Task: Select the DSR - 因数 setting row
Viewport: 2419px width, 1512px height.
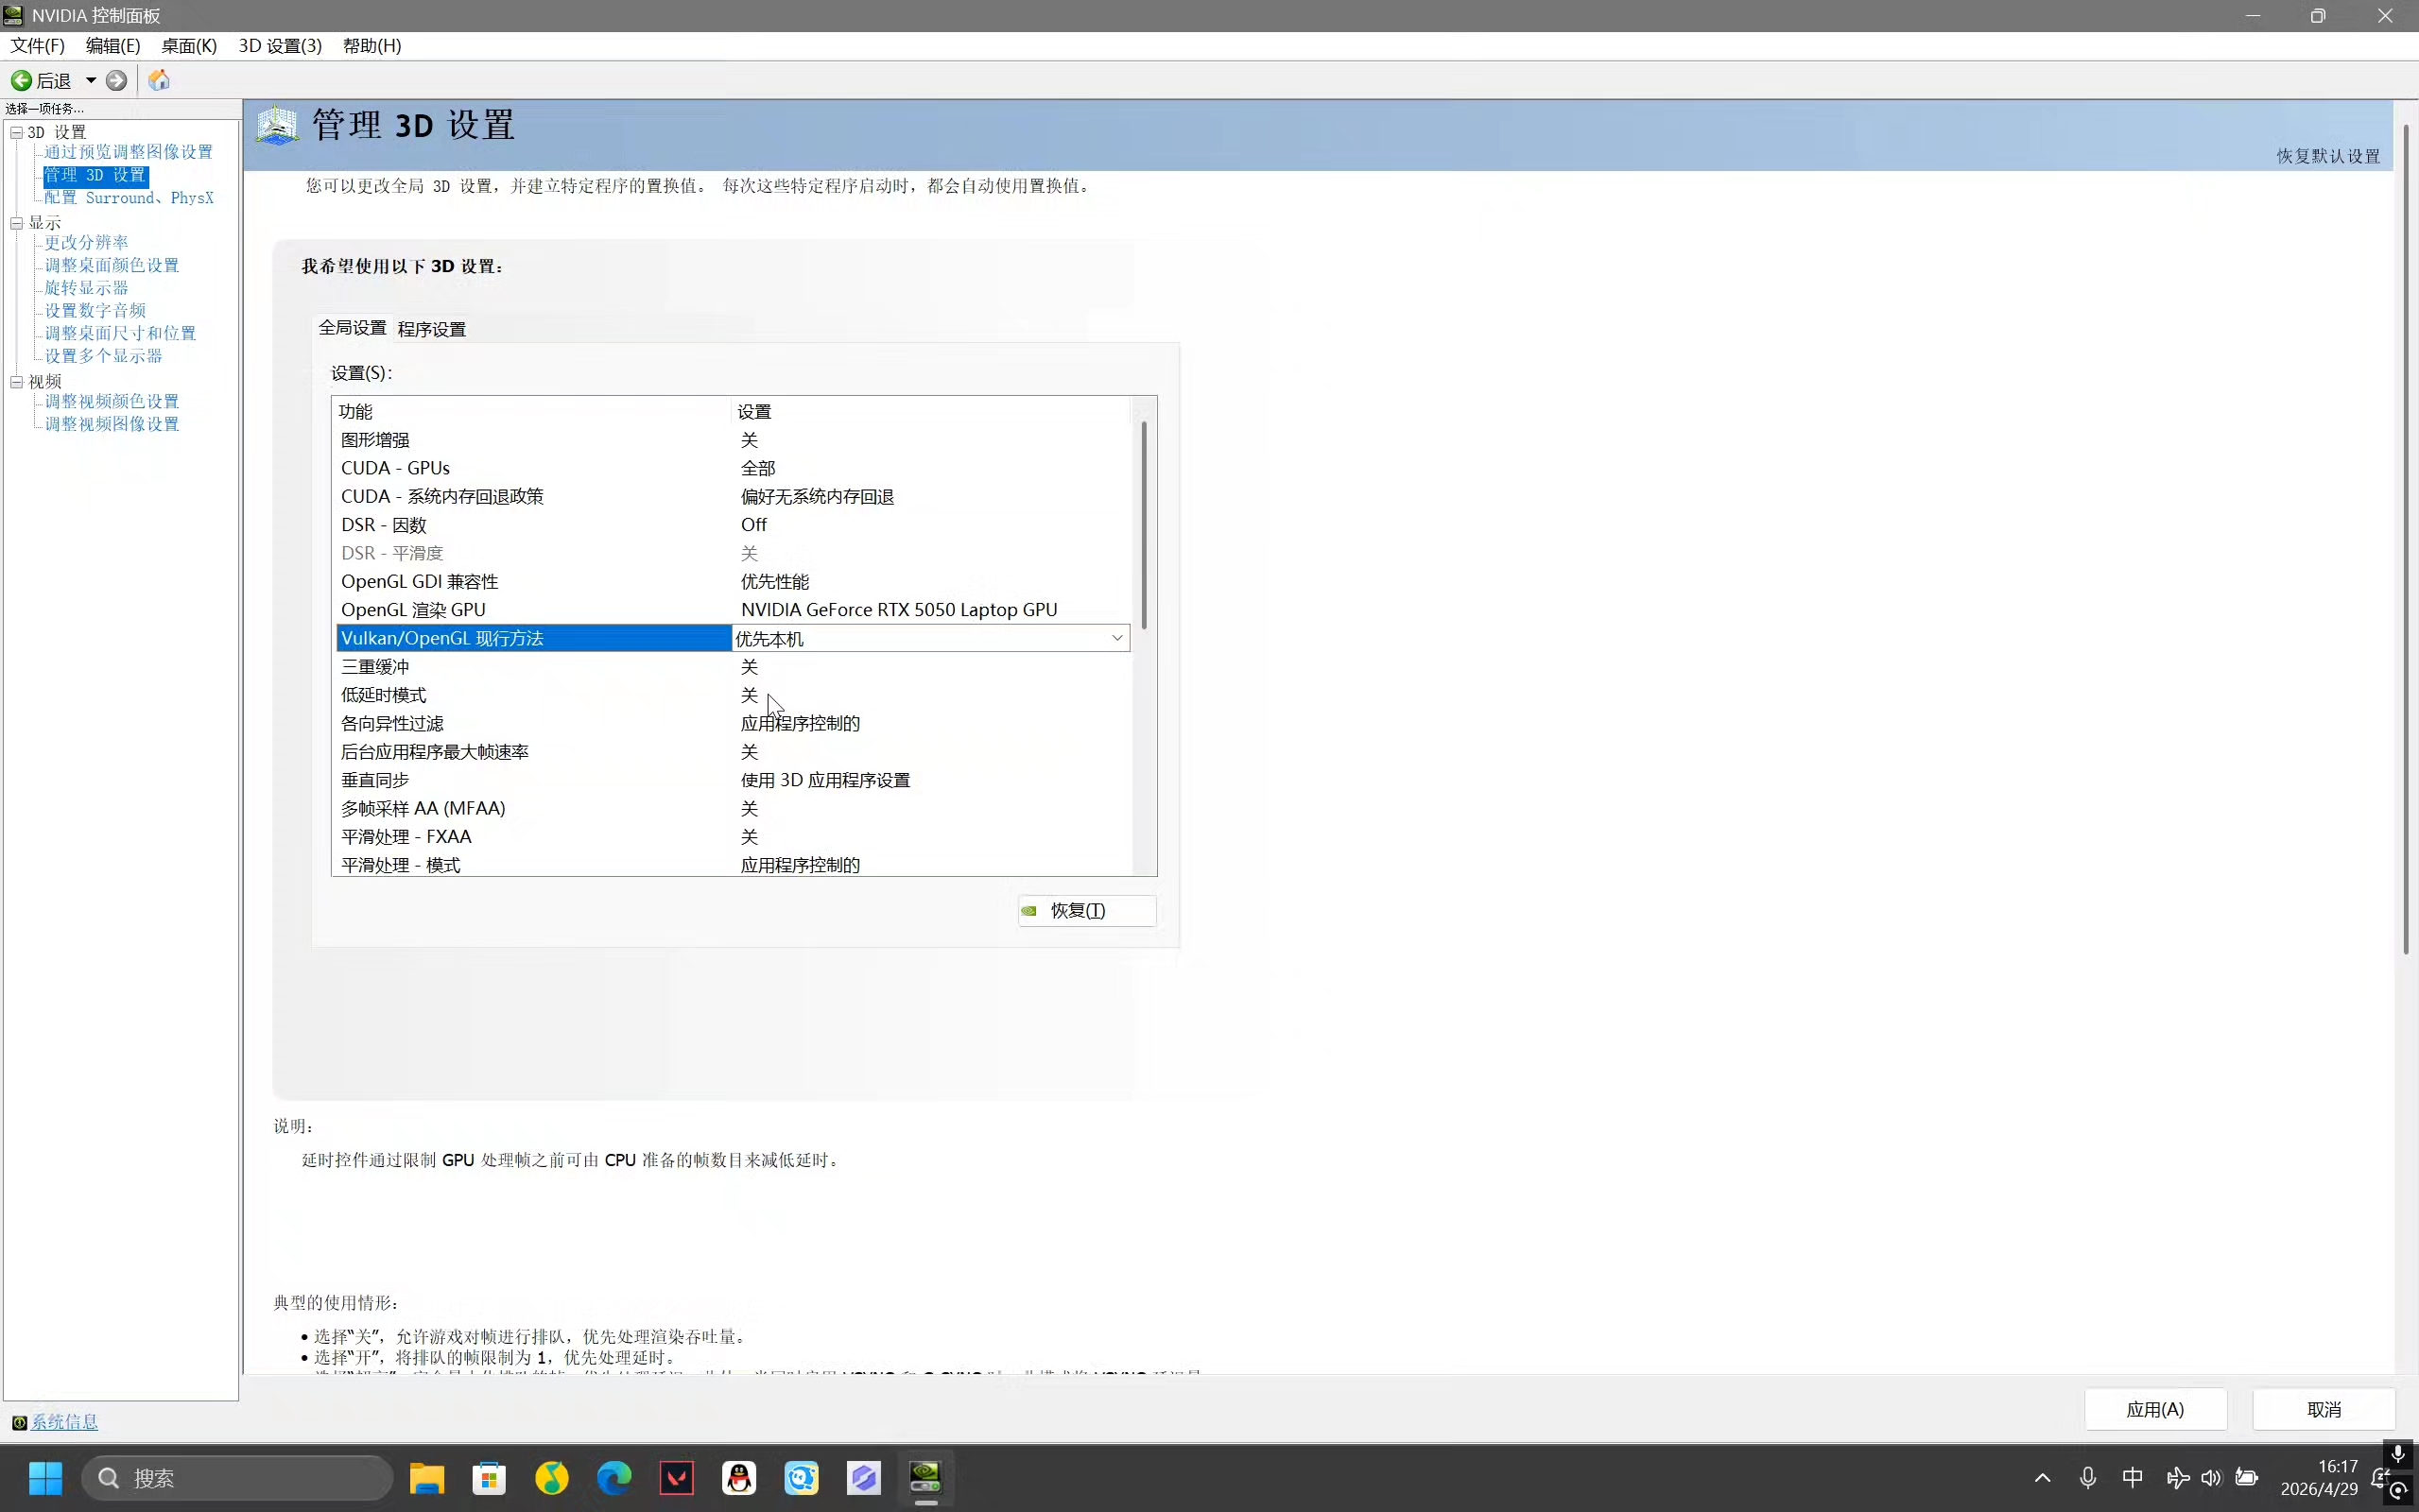Action: pyautogui.click(x=733, y=525)
